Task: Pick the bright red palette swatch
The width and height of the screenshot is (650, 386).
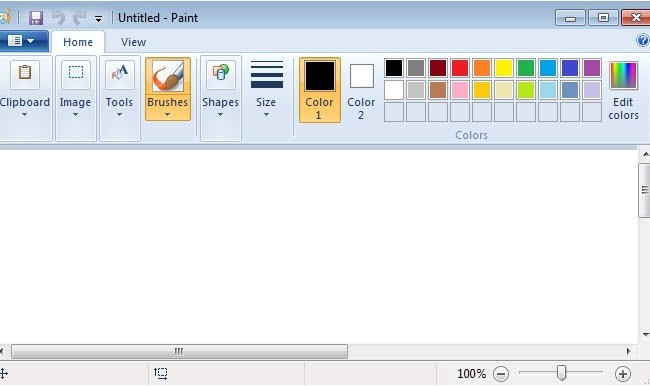Action: (x=460, y=68)
